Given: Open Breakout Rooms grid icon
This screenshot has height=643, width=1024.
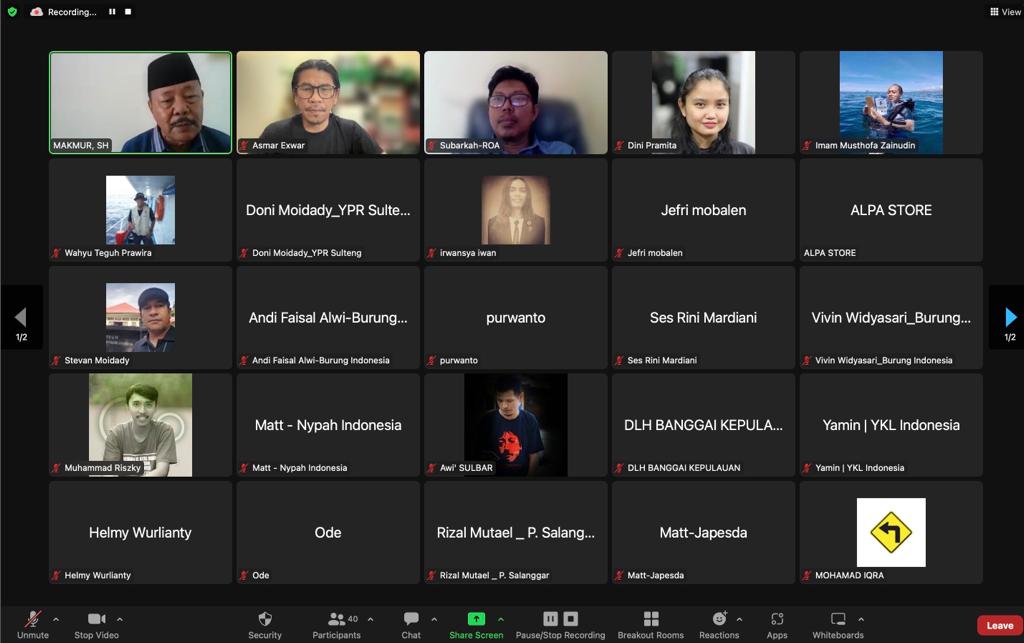Looking at the screenshot, I should click(x=651, y=618).
